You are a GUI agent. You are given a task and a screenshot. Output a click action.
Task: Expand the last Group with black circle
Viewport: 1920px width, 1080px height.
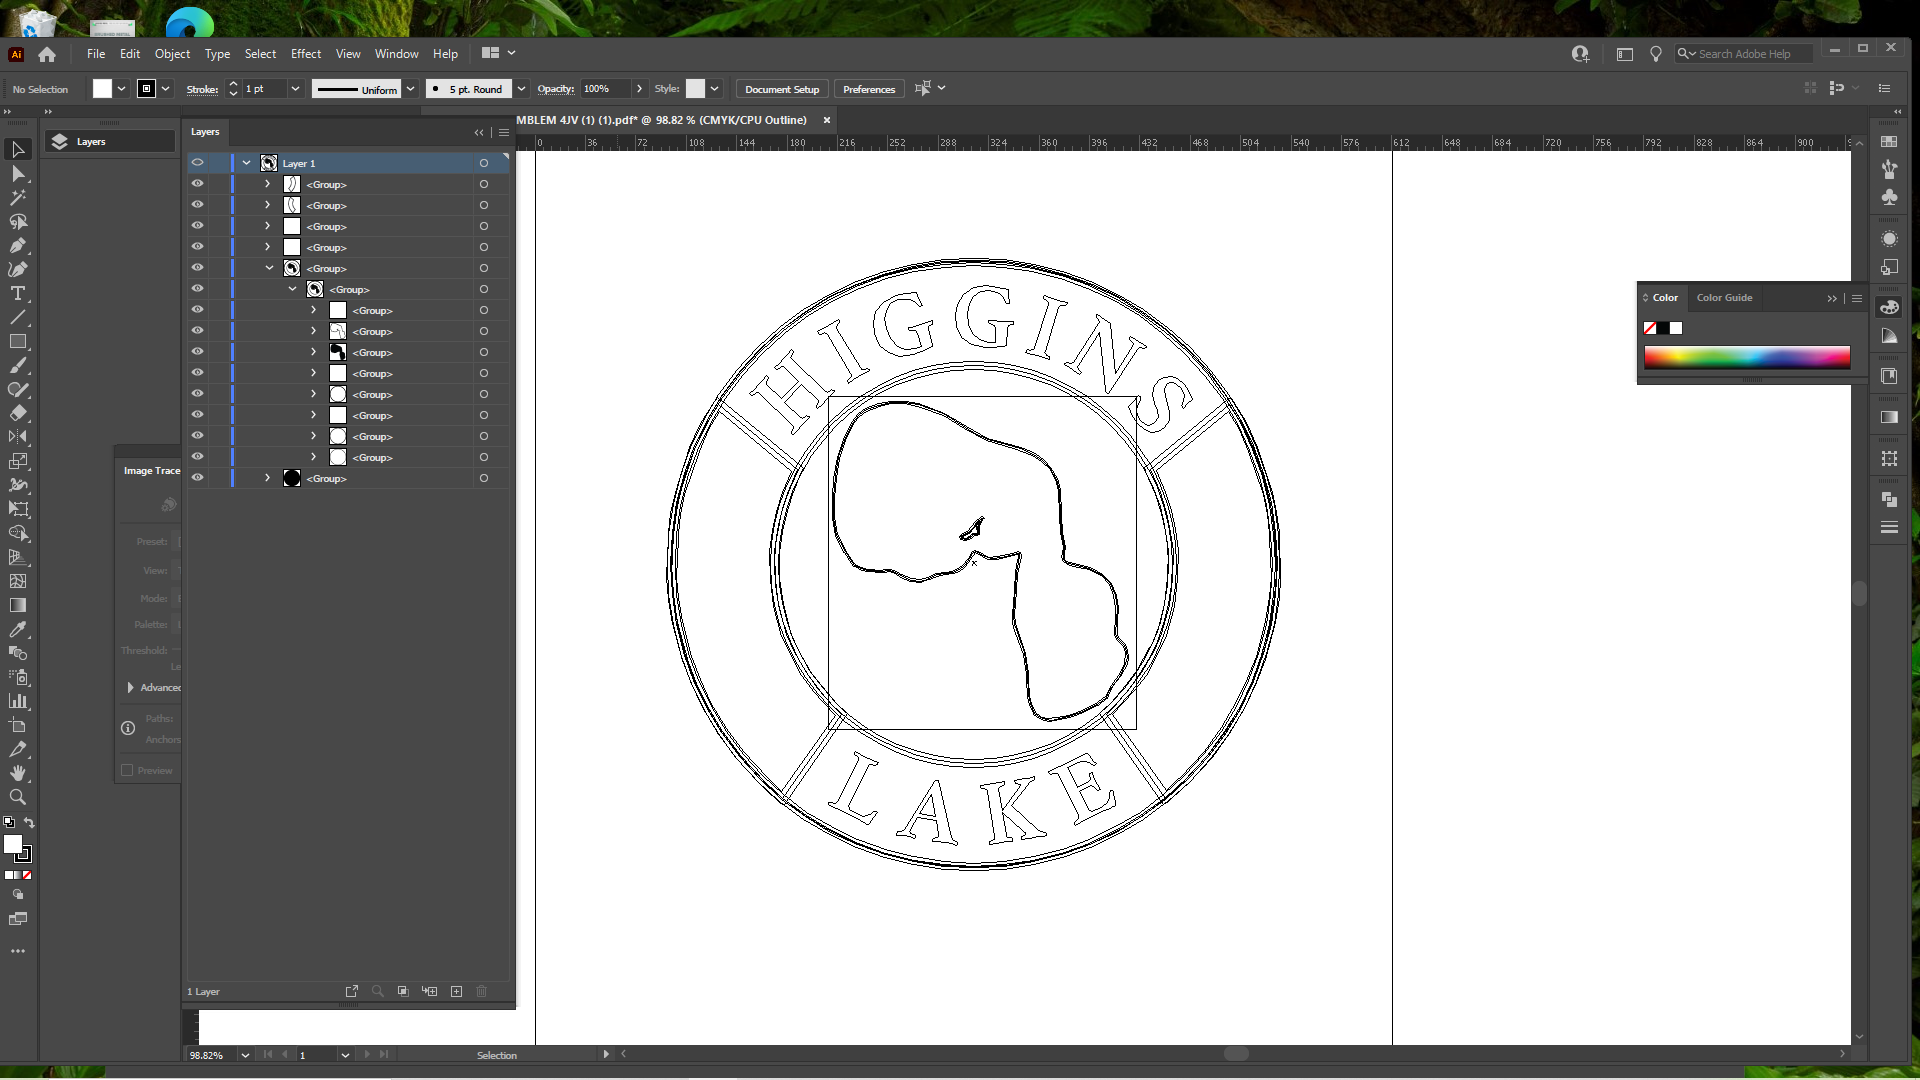point(267,478)
